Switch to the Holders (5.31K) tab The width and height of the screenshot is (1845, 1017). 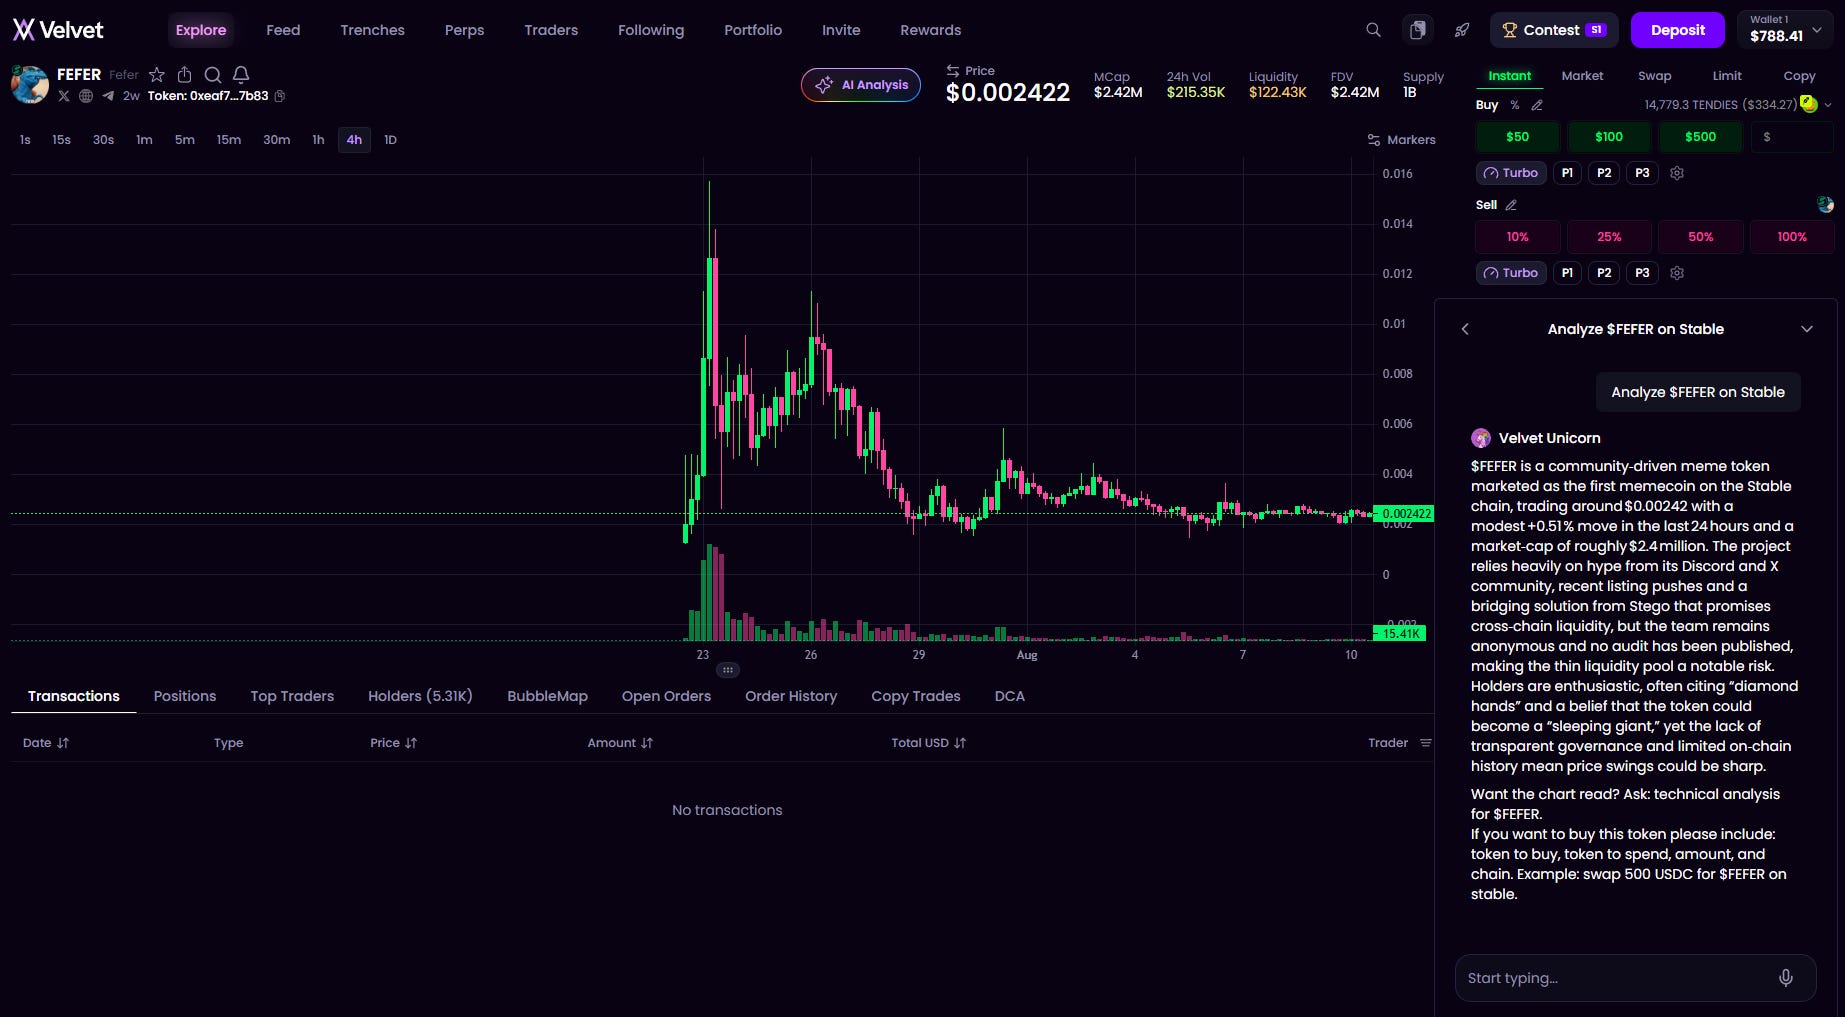click(420, 696)
